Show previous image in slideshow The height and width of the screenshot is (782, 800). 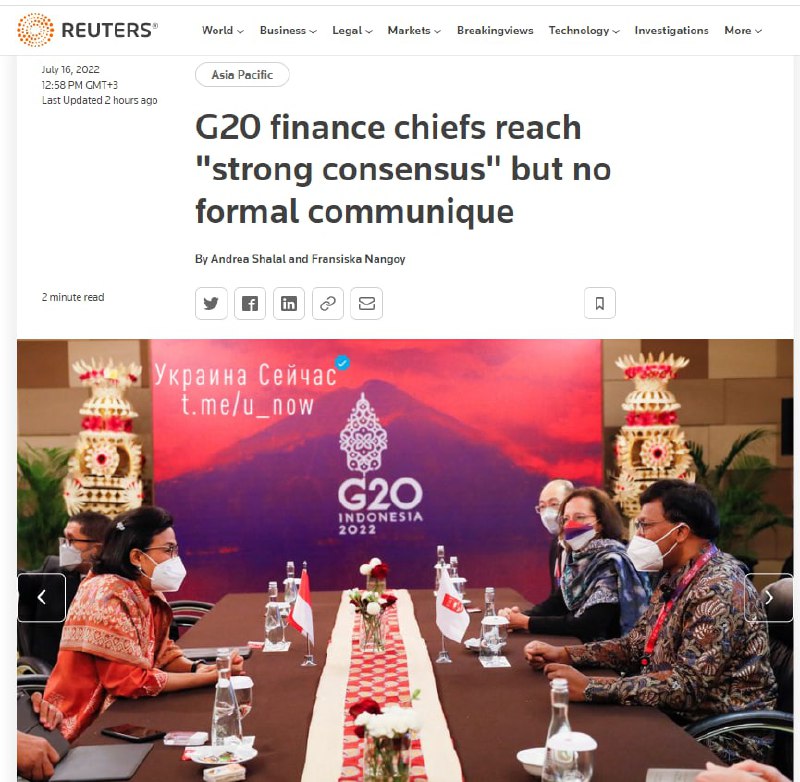pos(42,597)
